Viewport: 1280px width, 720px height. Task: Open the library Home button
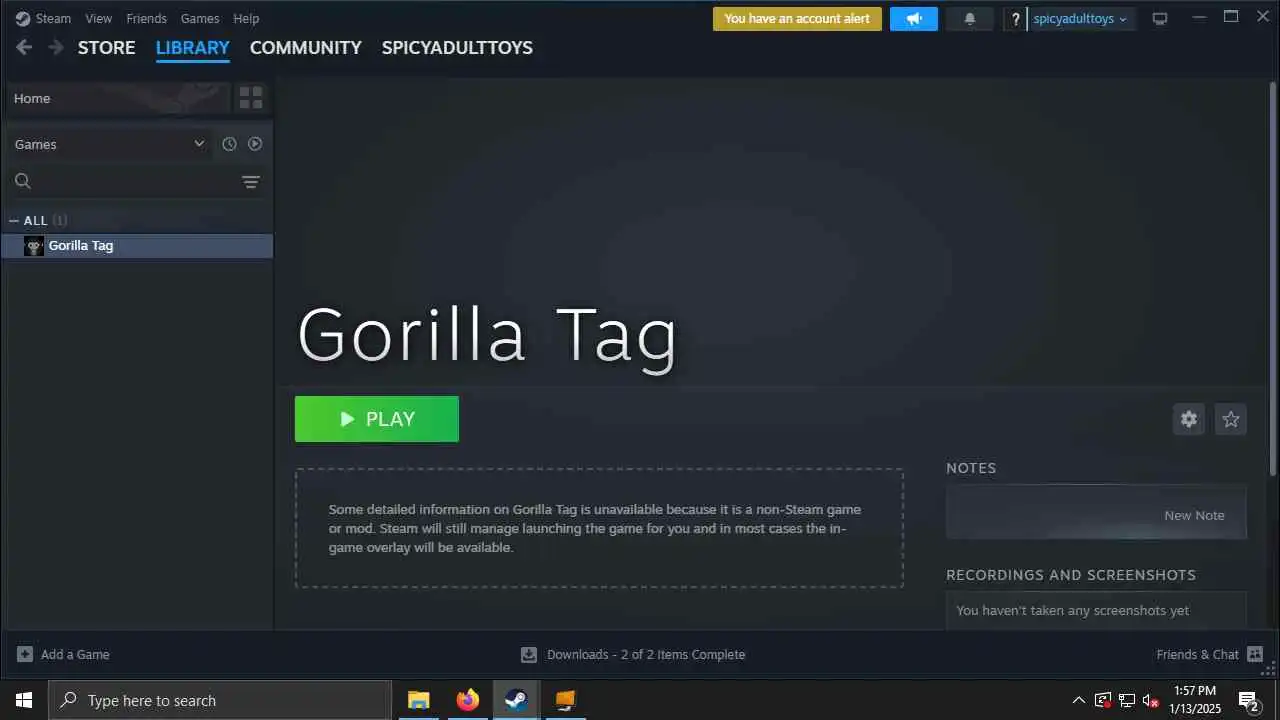point(118,98)
